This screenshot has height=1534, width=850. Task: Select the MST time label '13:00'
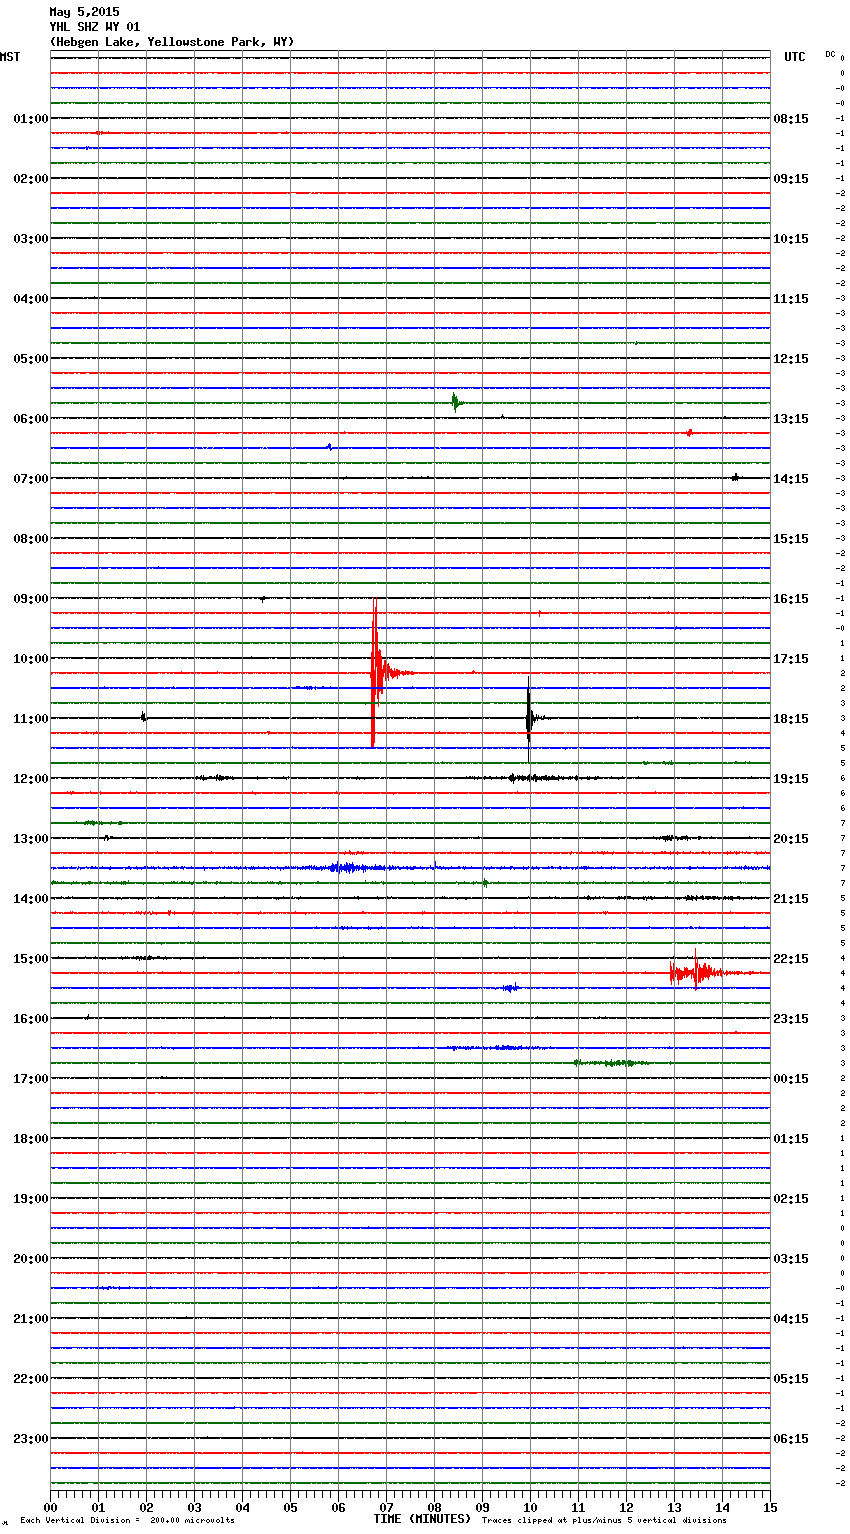31,839
